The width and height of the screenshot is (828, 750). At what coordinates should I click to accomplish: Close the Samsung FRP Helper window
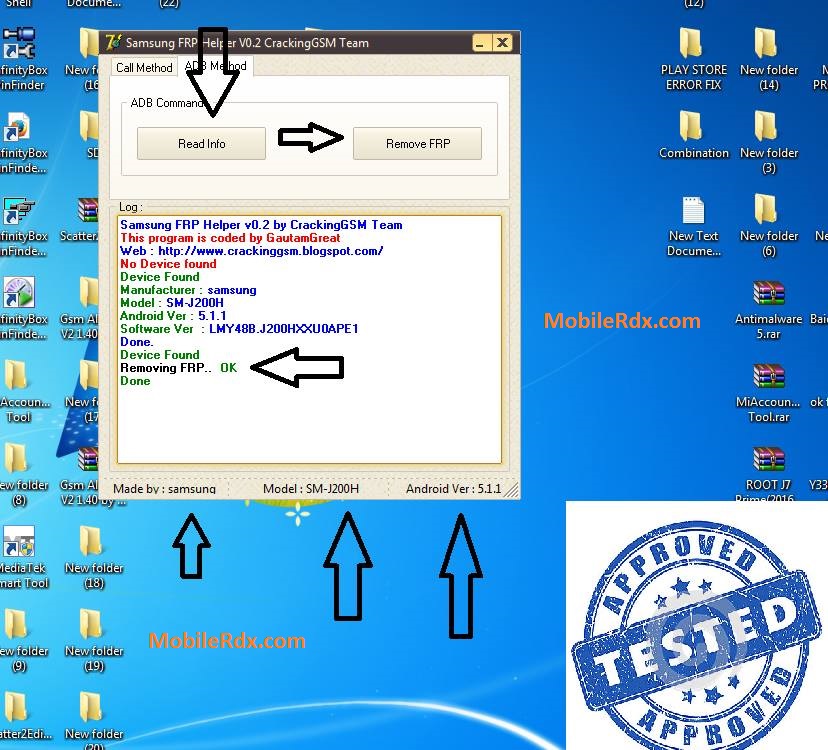[503, 43]
